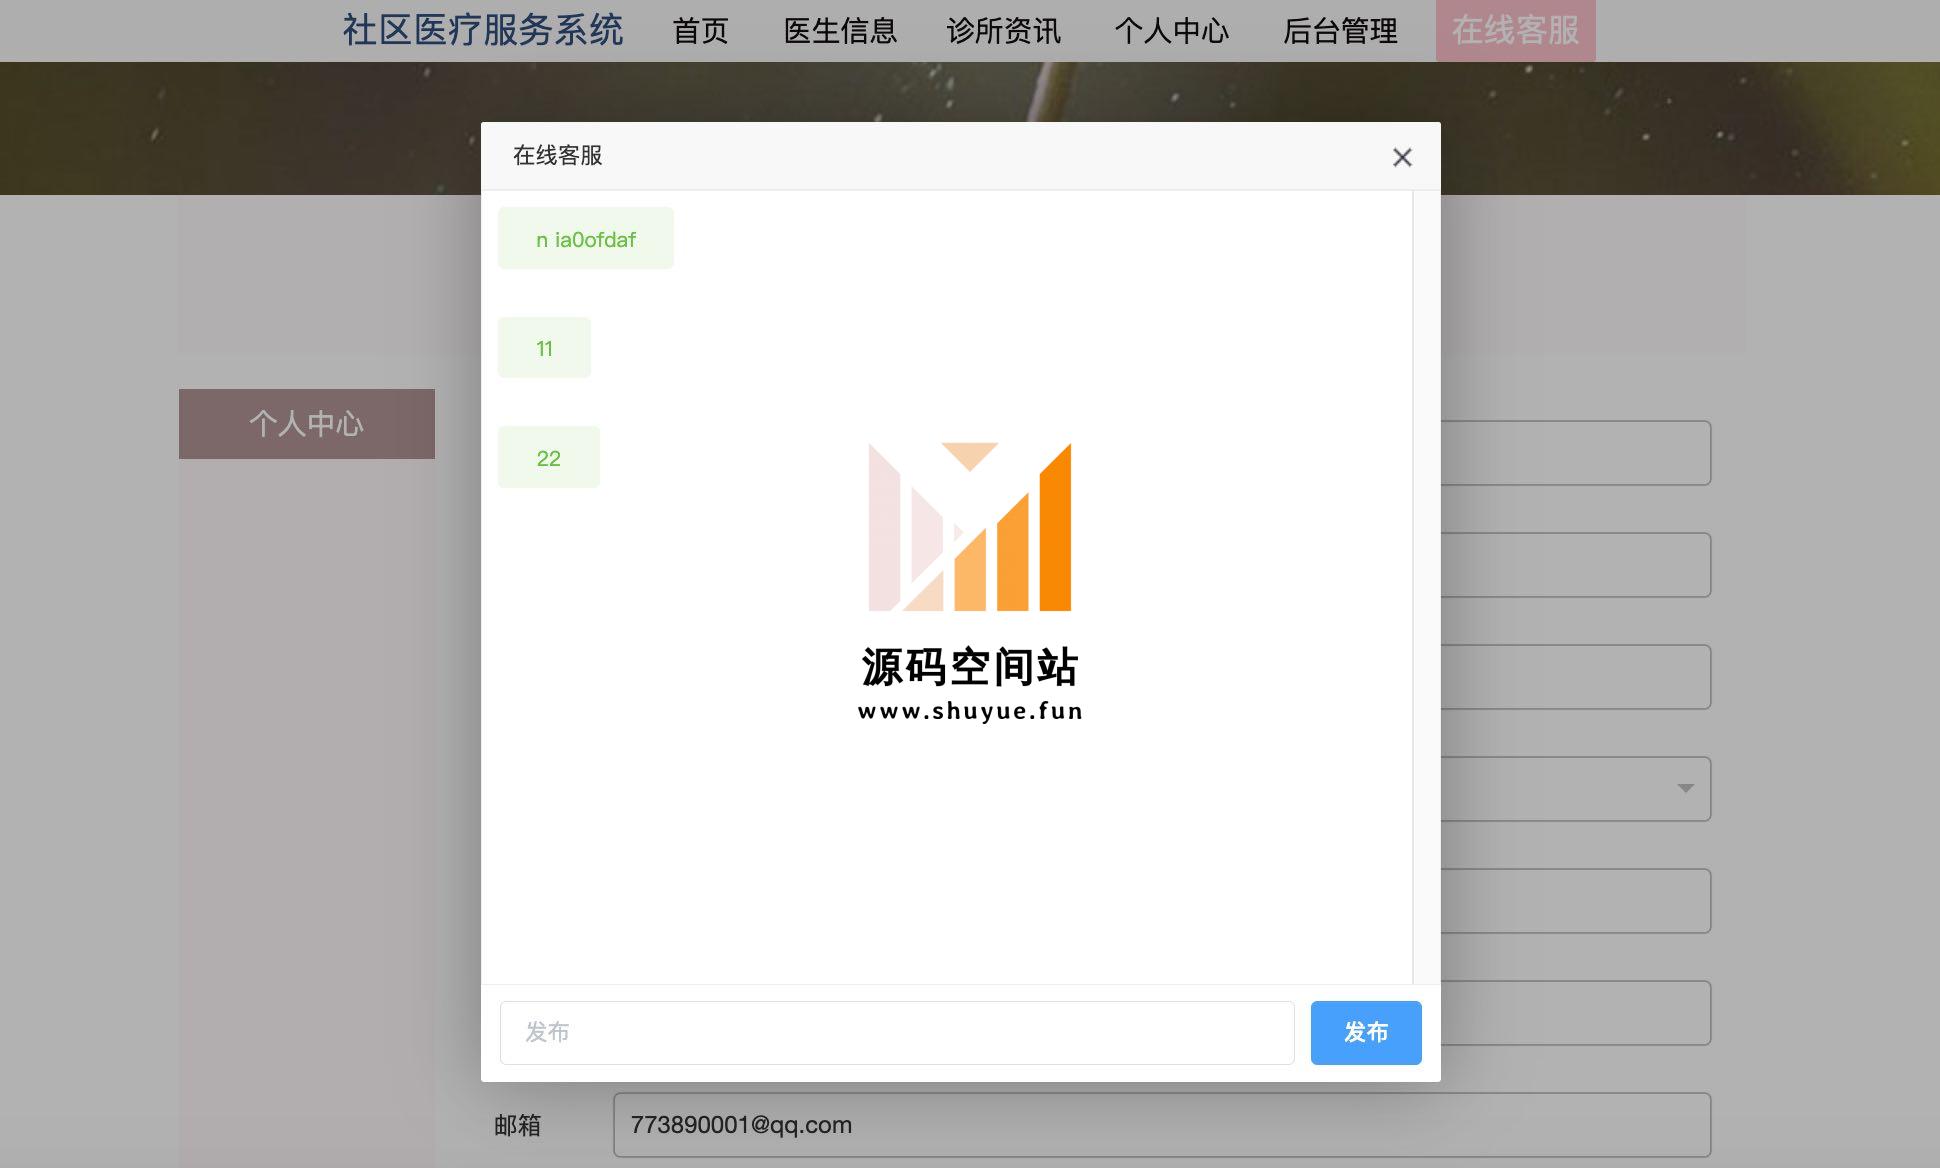Click the blue 发布 send button

pos(1366,1032)
